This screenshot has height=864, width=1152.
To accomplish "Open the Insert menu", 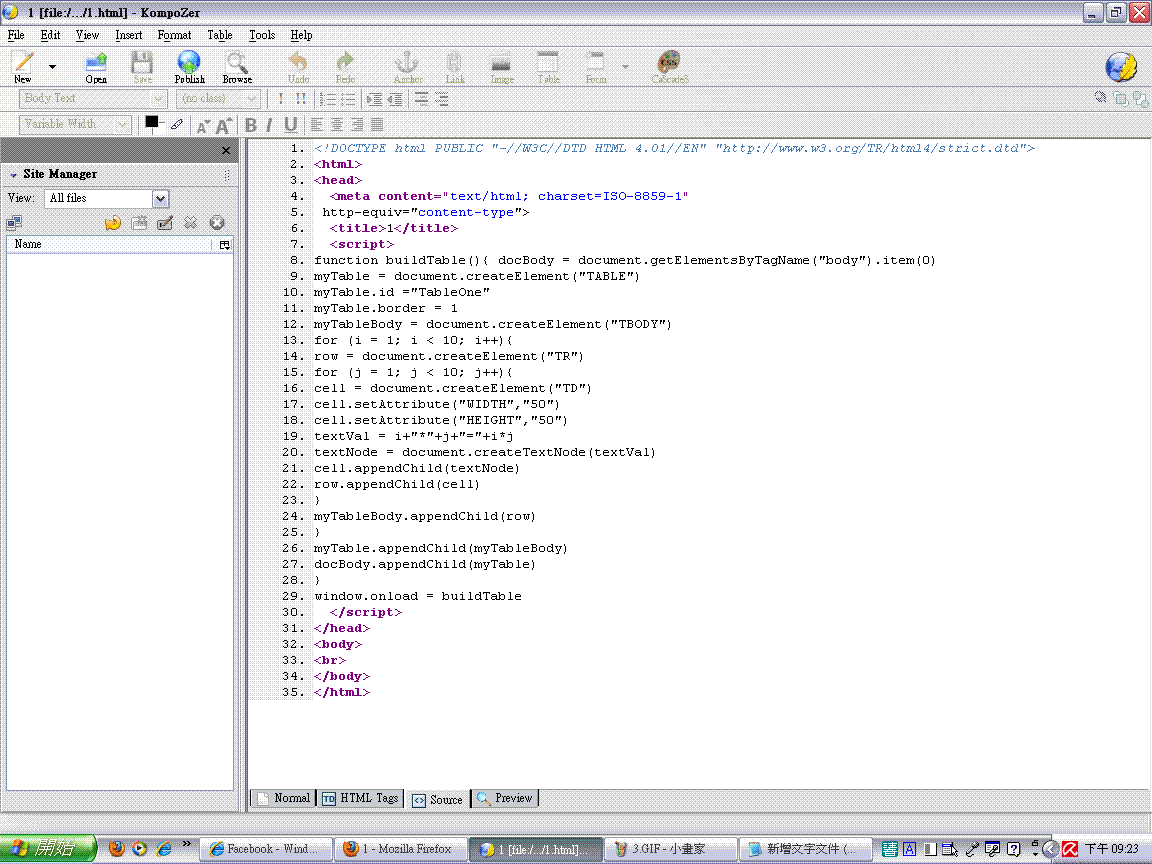I will coord(129,35).
